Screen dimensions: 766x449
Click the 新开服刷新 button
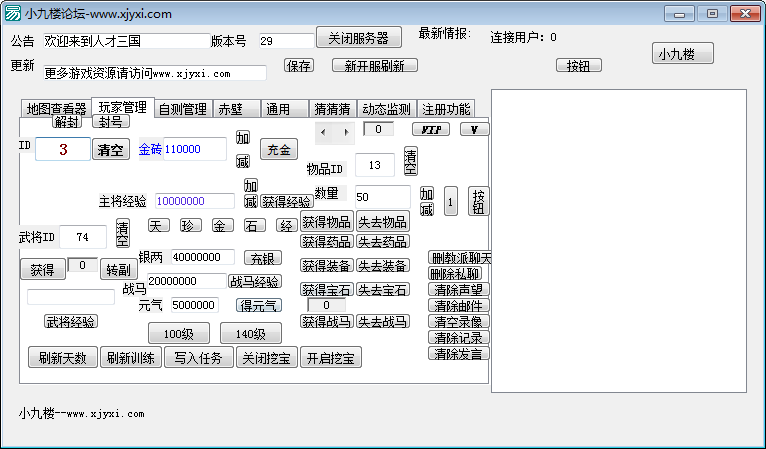374,66
